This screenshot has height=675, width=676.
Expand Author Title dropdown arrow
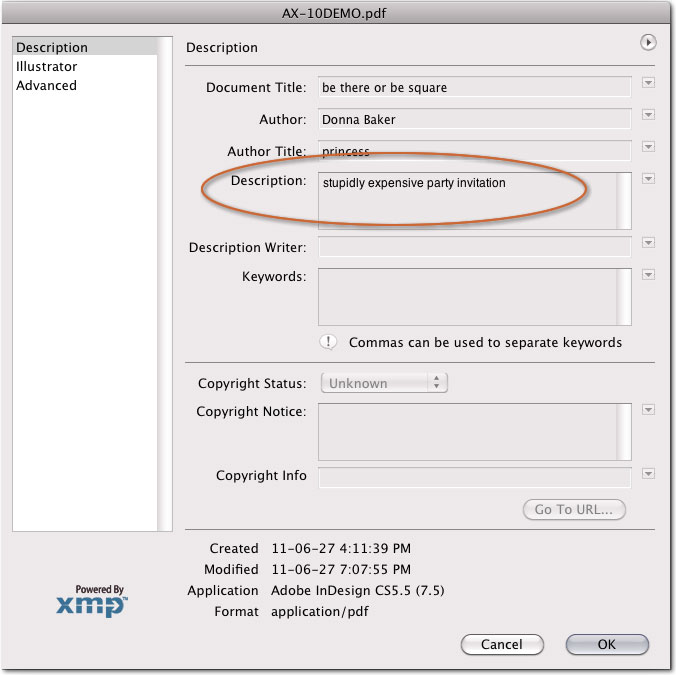[x=648, y=147]
